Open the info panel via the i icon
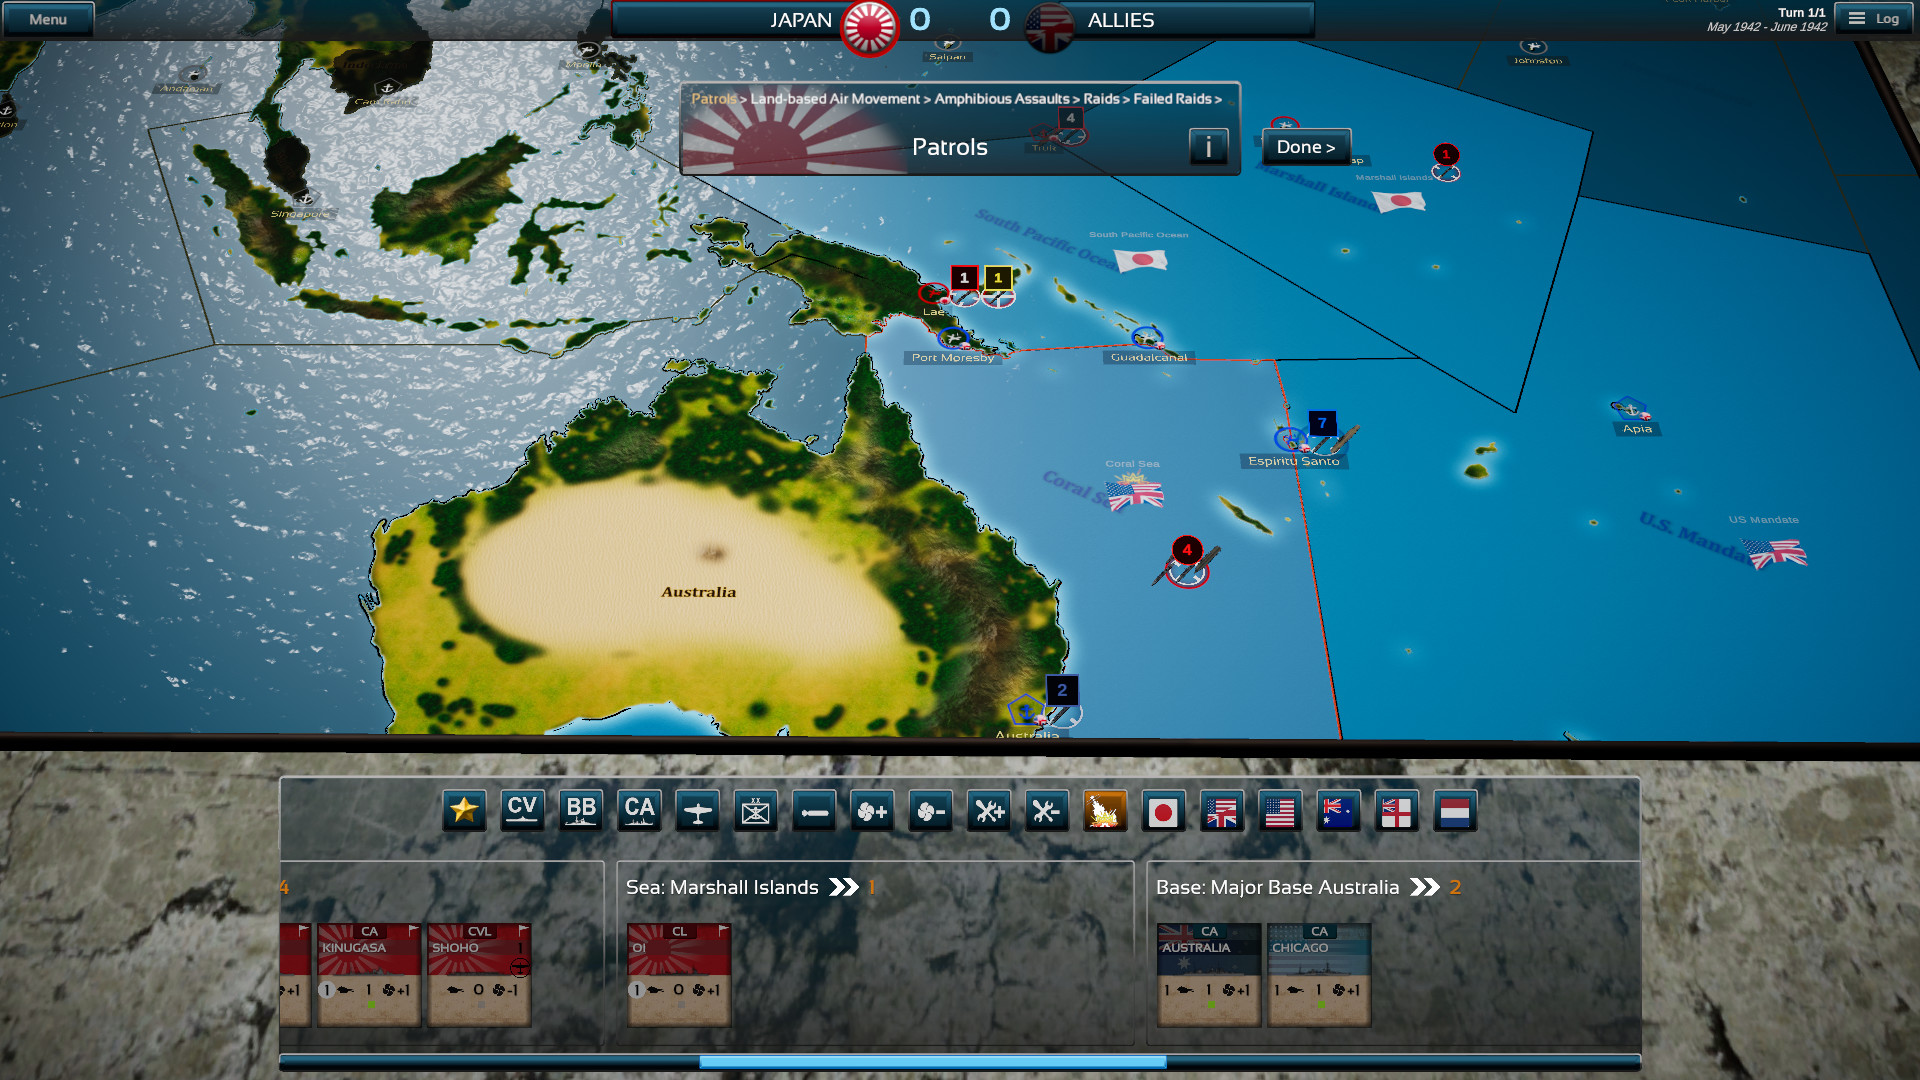The width and height of the screenshot is (1920, 1080). pos(1208,146)
